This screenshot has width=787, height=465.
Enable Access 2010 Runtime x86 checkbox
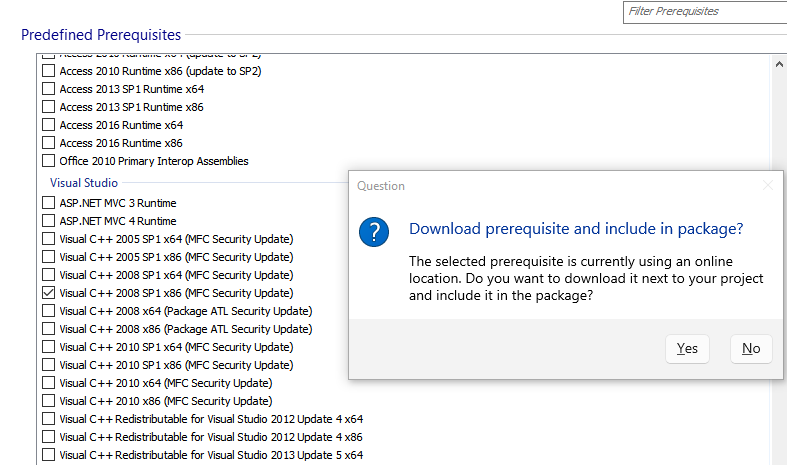click(x=49, y=71)
